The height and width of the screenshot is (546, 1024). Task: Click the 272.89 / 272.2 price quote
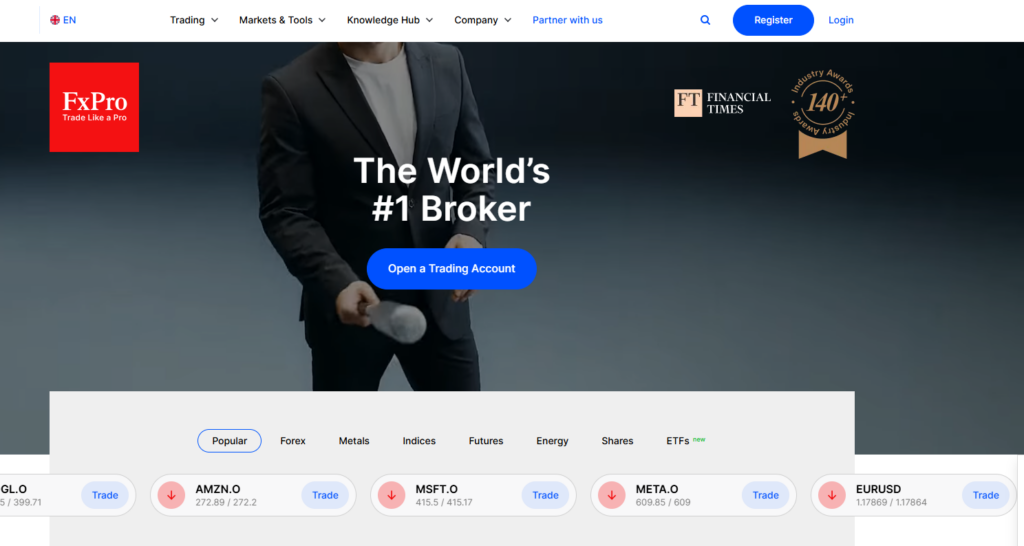click(226, 502)
